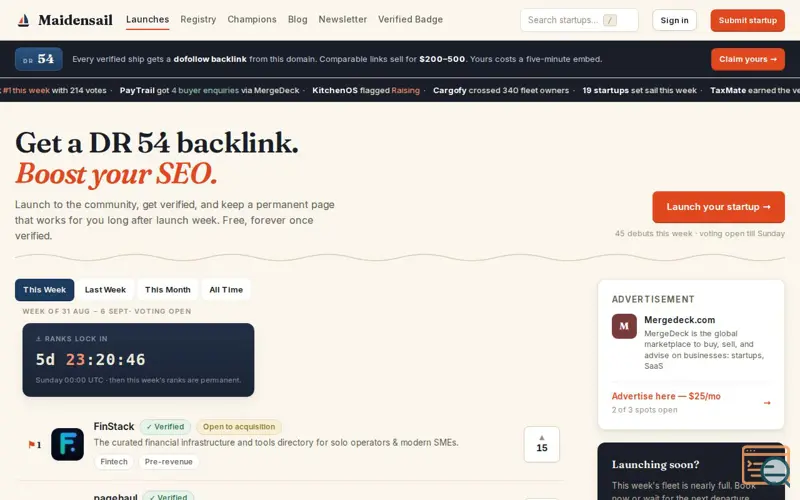
Task: Click the dofollow backlink text
Action: (210, 59)
